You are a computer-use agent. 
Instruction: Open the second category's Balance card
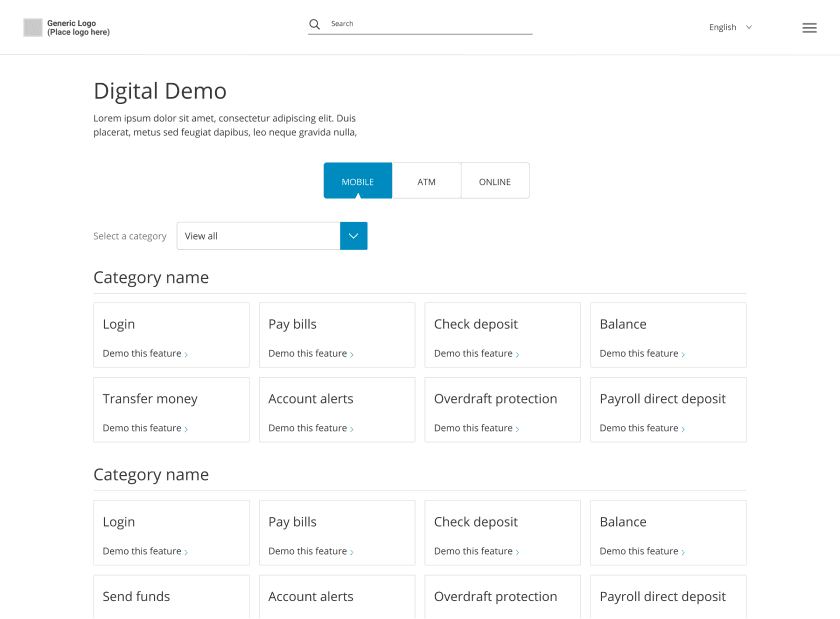pyautogui.click(x=668, y=533)
